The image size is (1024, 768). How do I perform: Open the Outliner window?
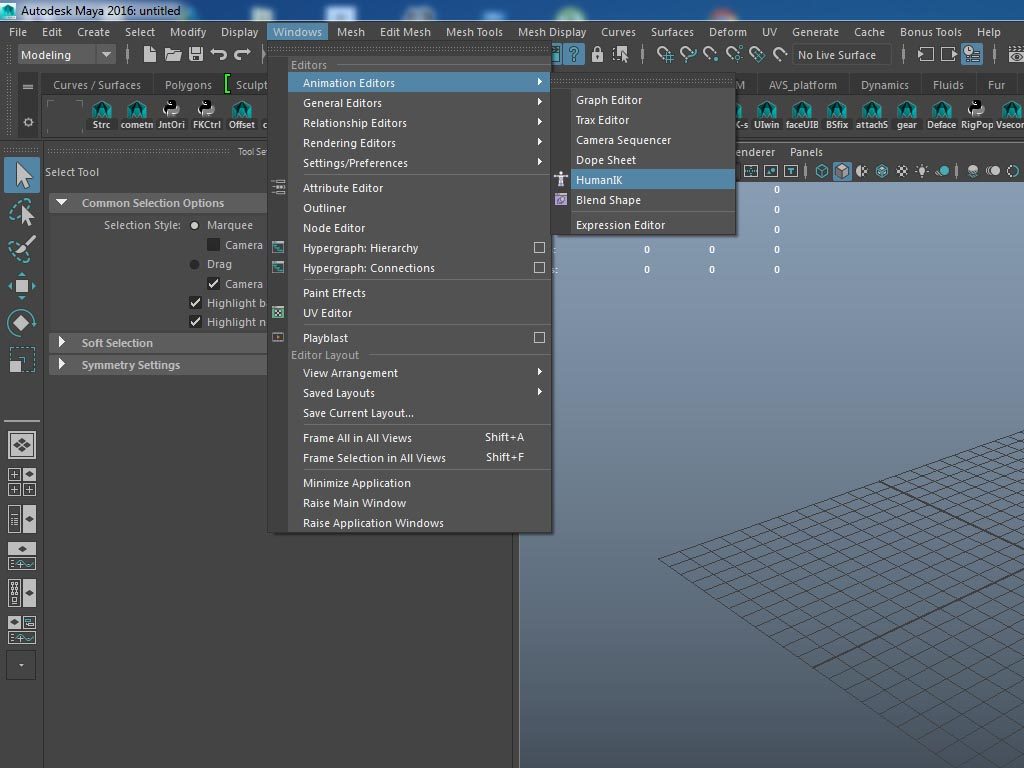point(419,208)
